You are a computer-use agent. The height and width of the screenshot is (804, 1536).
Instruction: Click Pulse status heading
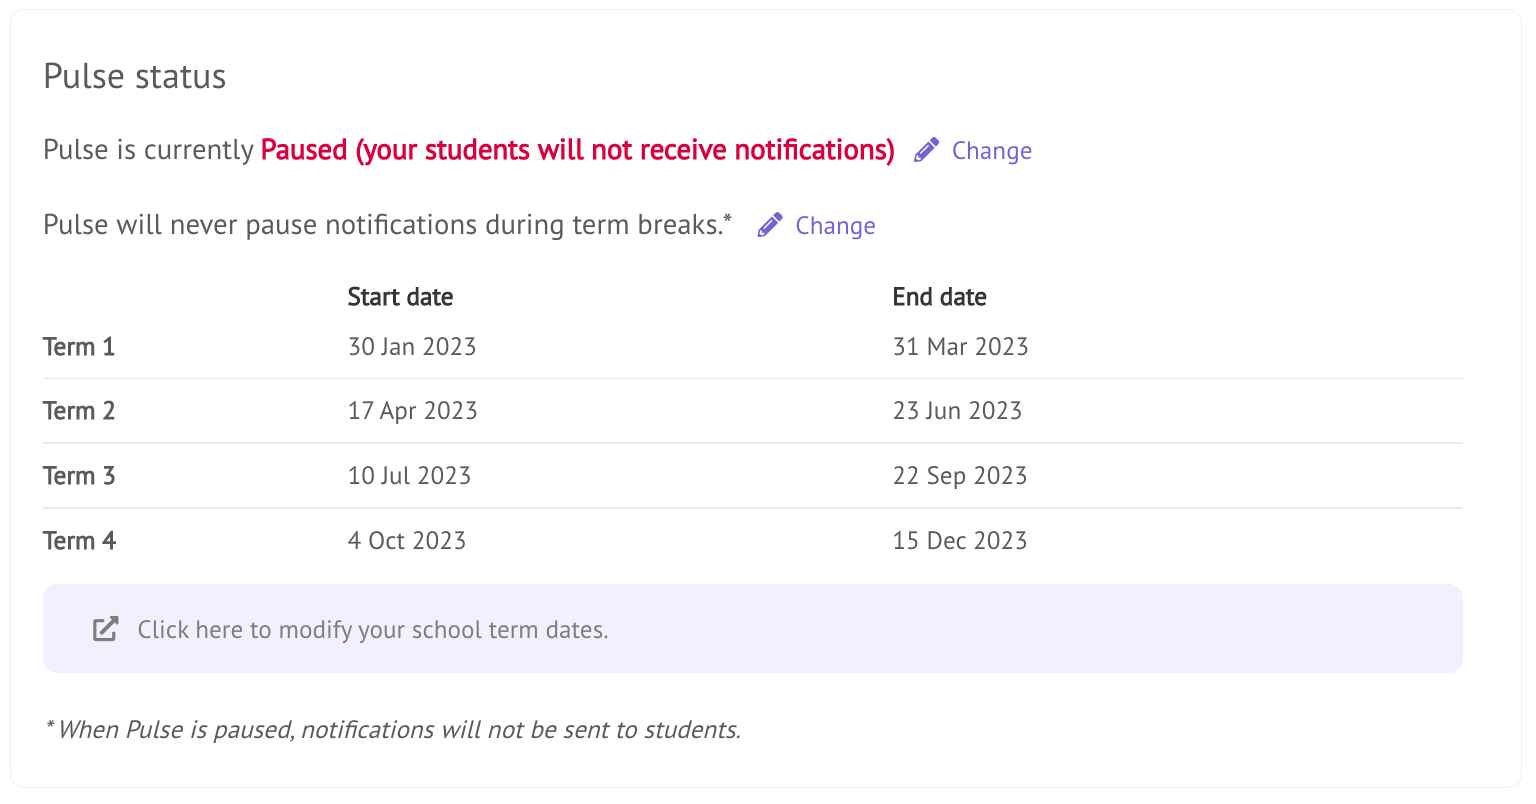(x=135, y=77)
